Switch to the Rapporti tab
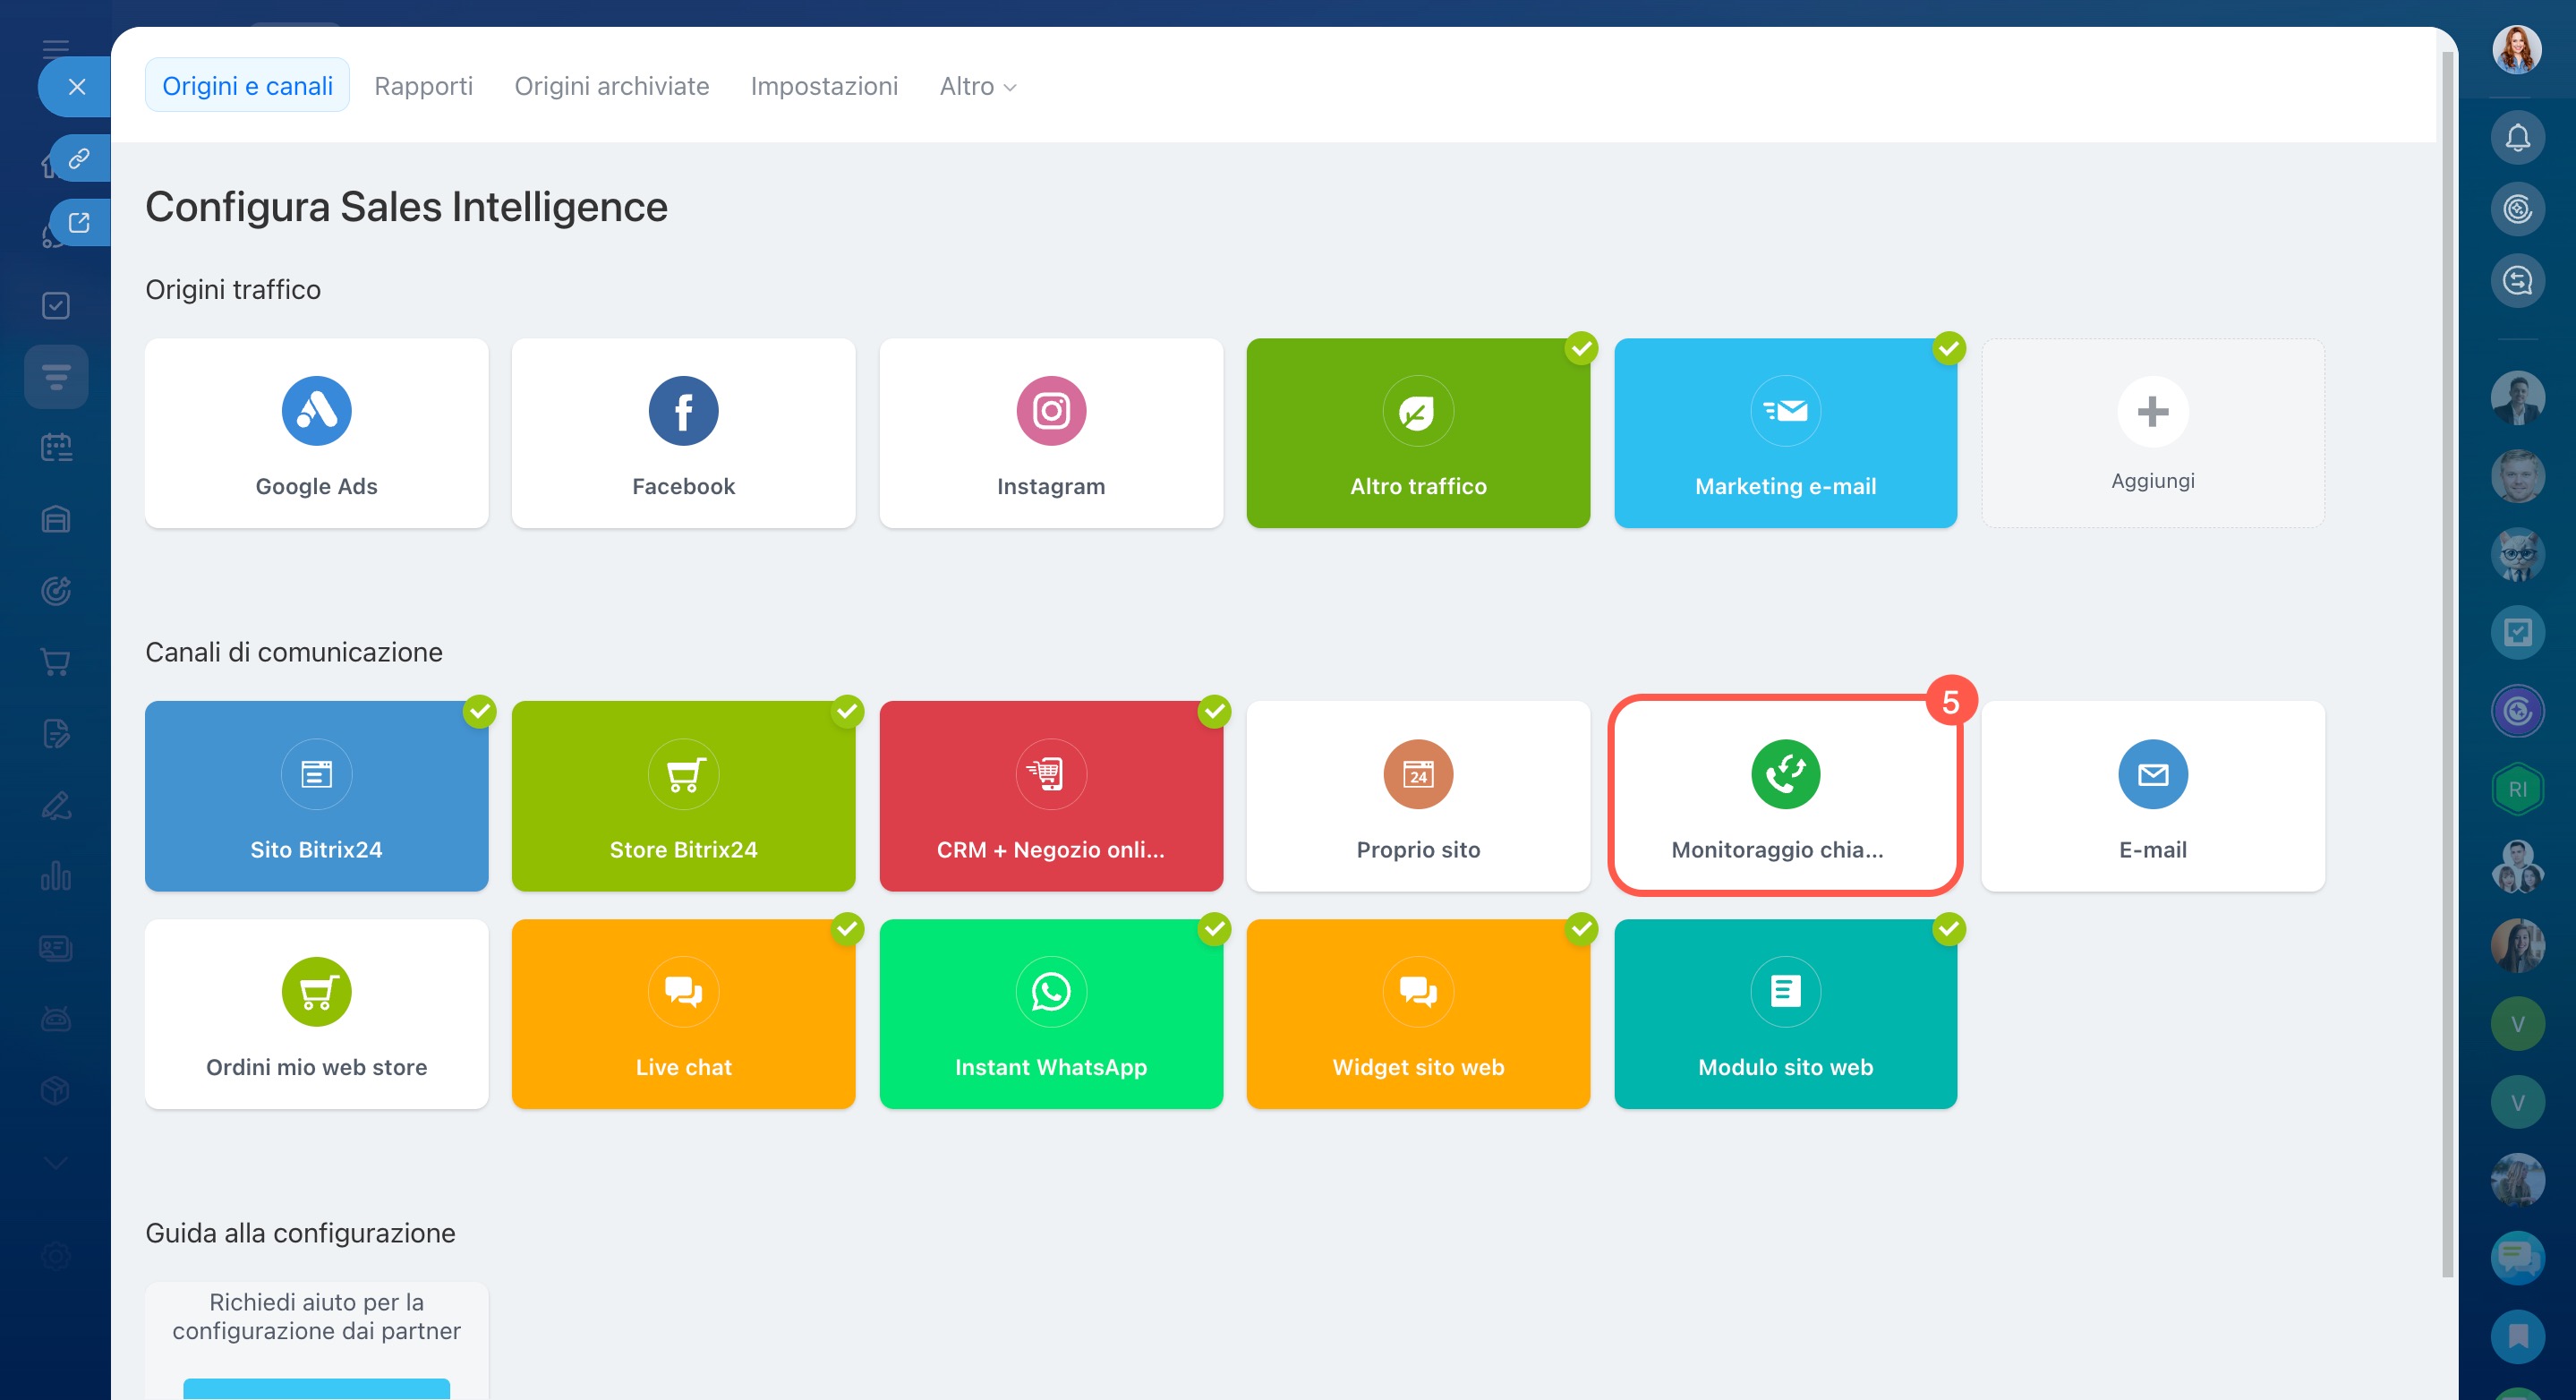Image resolution: width=2576 pixels, height=1400 pixels. coord(423,86)
